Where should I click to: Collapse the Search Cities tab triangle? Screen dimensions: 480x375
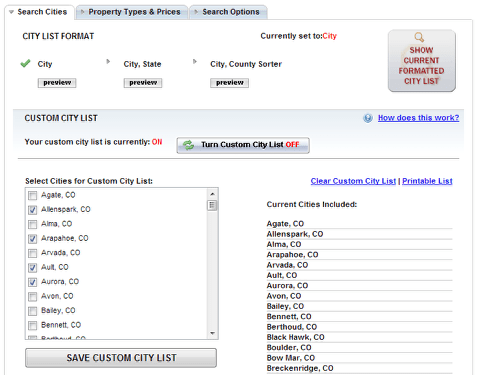(11, 12)
